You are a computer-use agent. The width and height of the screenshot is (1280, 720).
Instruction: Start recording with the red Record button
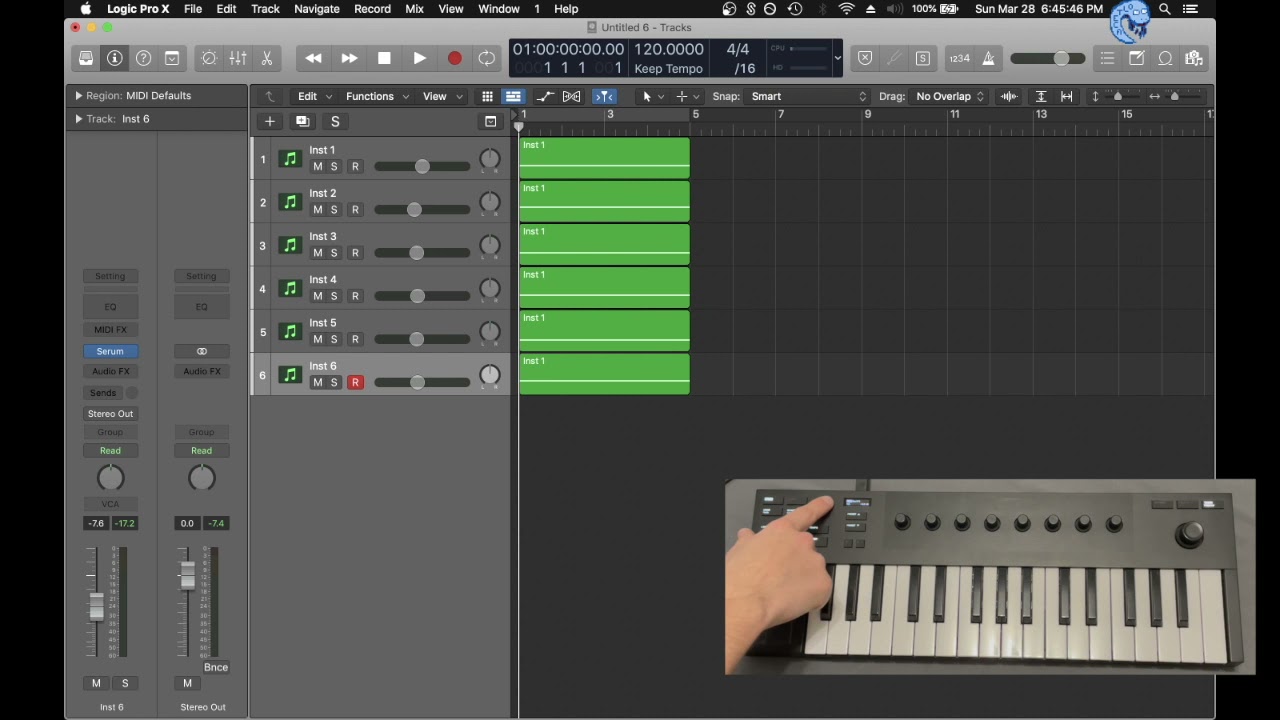(455, 59)
